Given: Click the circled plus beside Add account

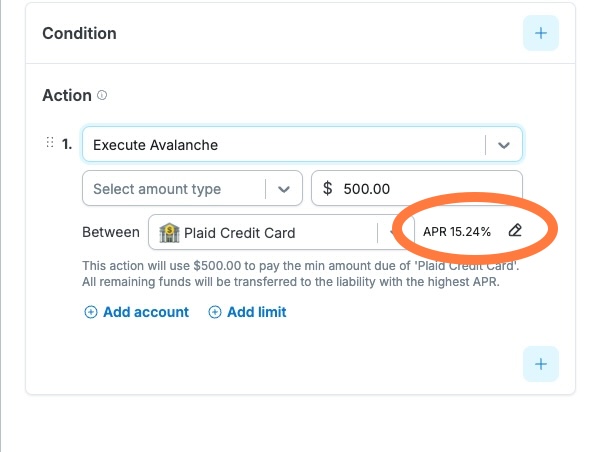Looking at the screenshot, I should [x=91, y=312].
